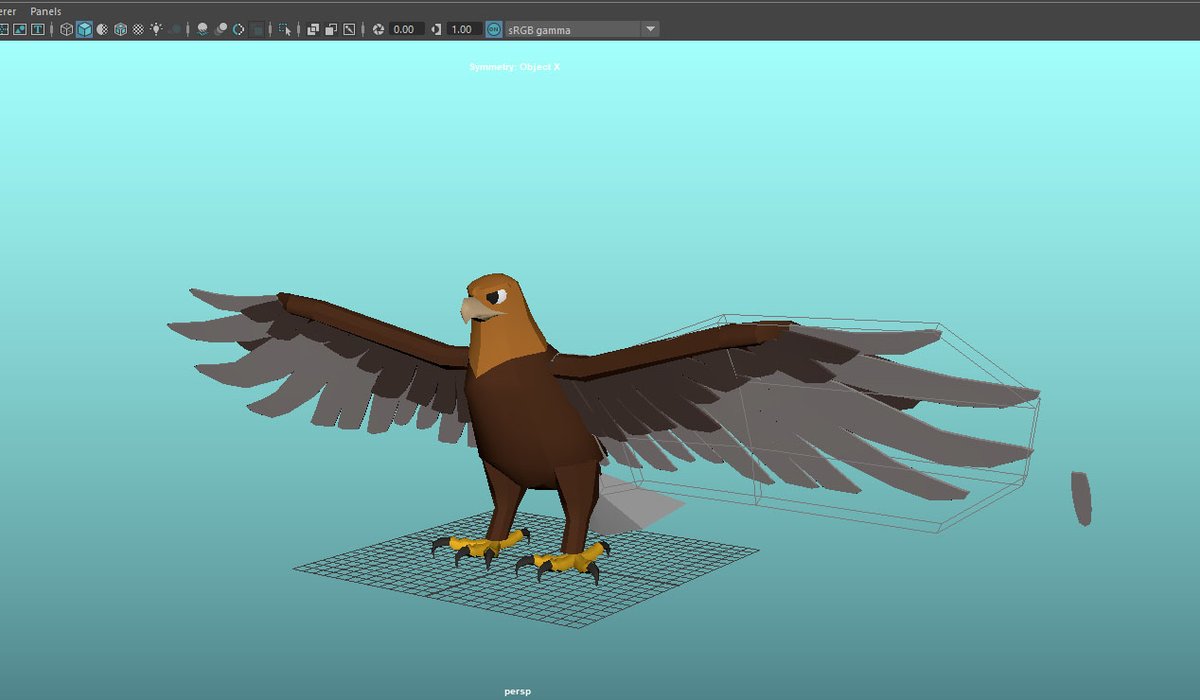This screenshot has height=700, width=1200.
Task: Toggle Screen Space Ambient Occlusion icon
Action: point(202,29)
